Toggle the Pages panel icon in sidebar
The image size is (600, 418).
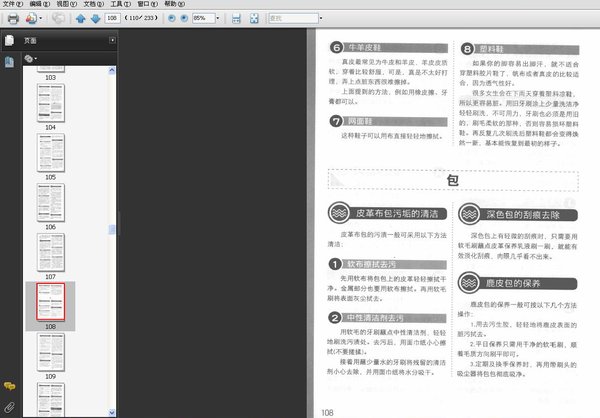[10, 40]
